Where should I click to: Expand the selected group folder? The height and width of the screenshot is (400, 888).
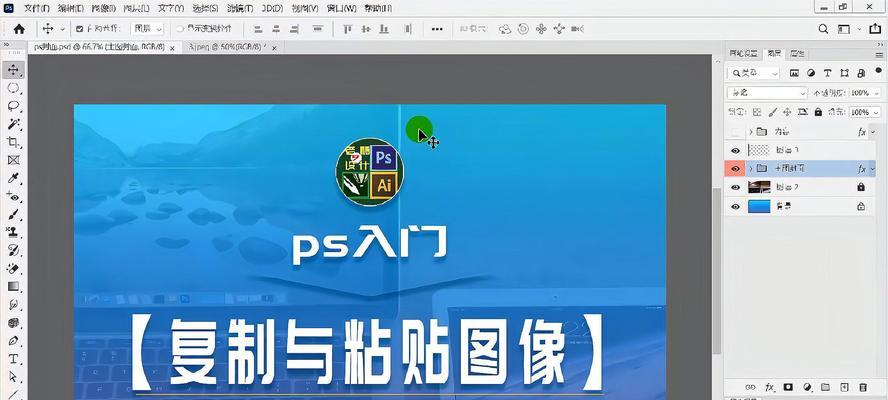[x=751, y=169]
